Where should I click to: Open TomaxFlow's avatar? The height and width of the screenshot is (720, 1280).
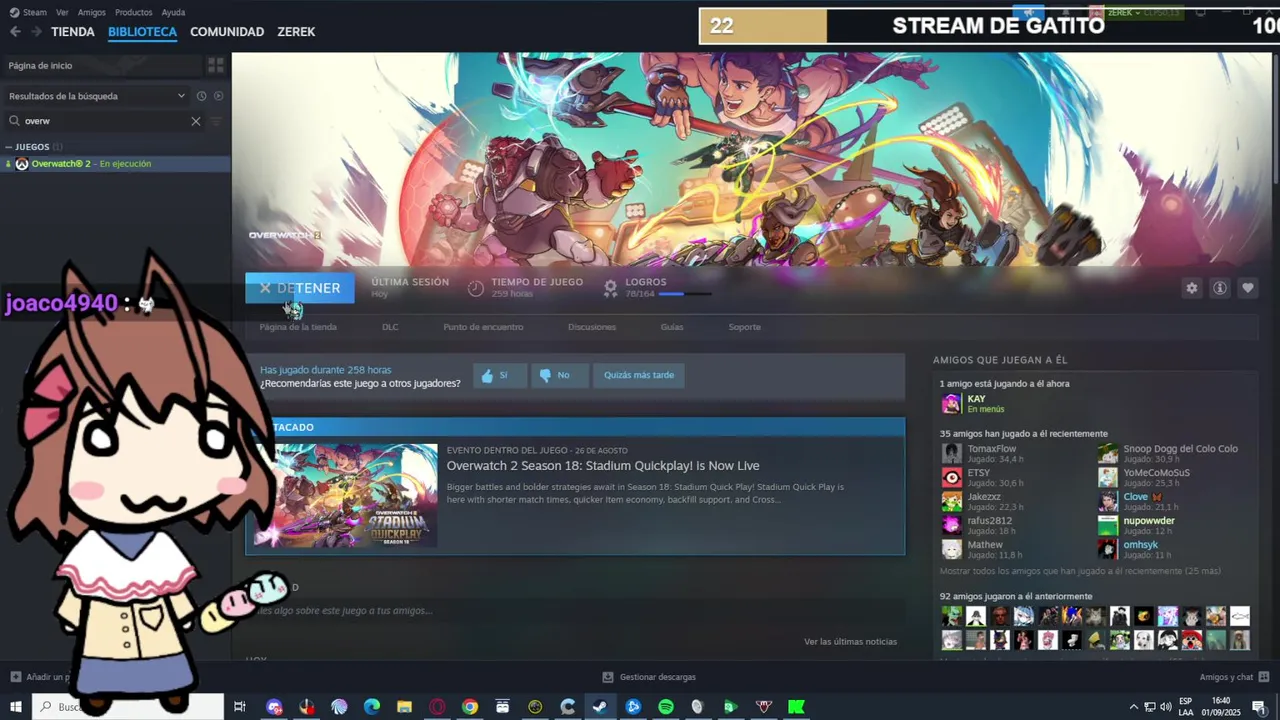coord(952,453)
